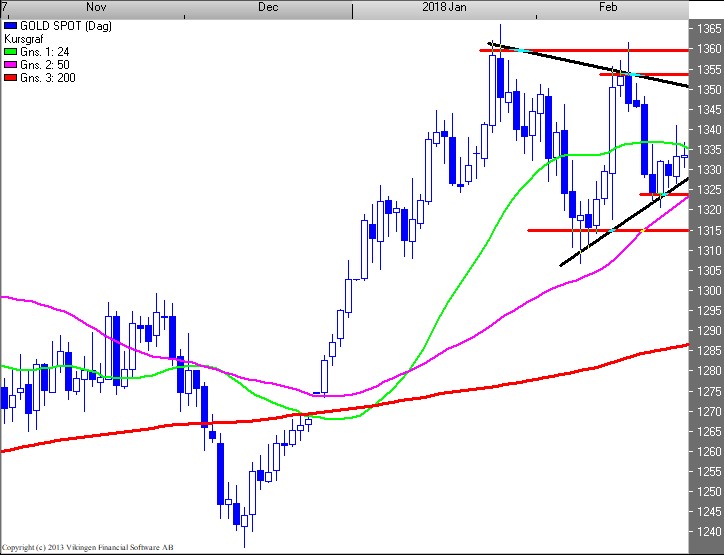724x555 pixels.
Task: Click the Nov month label on time axis
Action: coord(98,7)
